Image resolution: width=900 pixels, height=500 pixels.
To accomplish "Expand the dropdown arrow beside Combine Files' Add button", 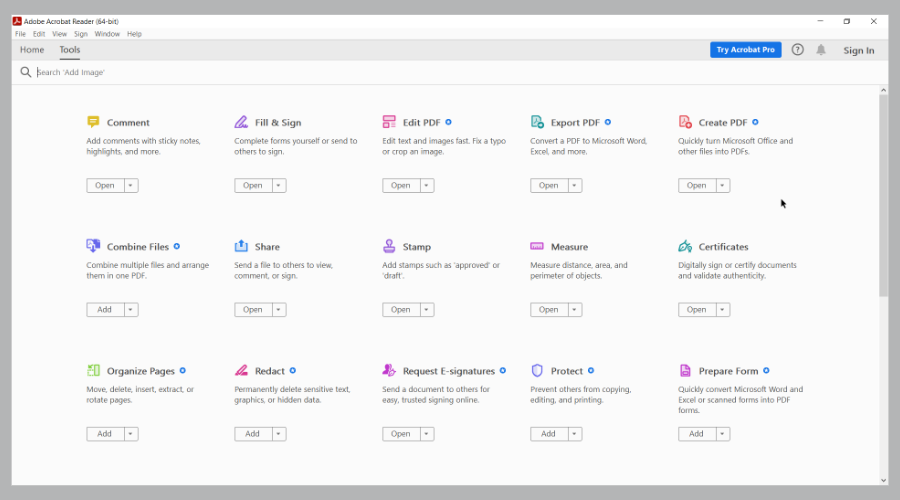I will click(131, 309).
